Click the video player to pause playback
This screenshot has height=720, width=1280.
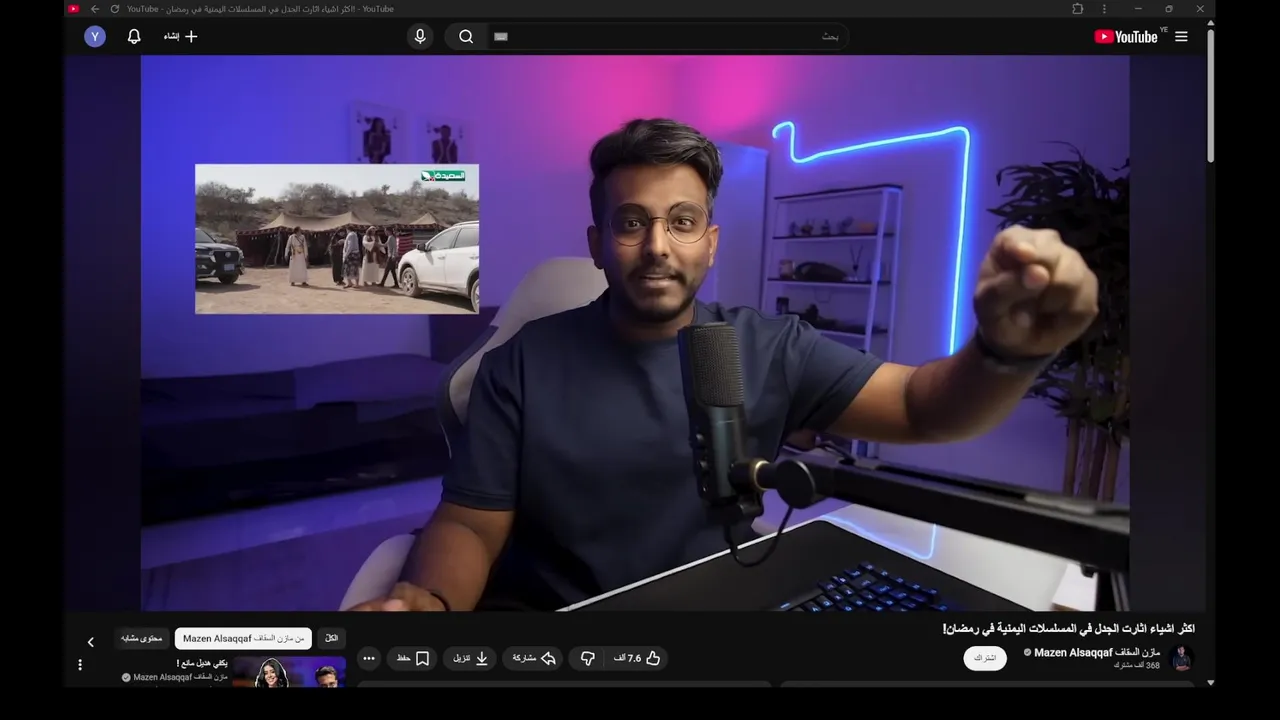point(635,333)
